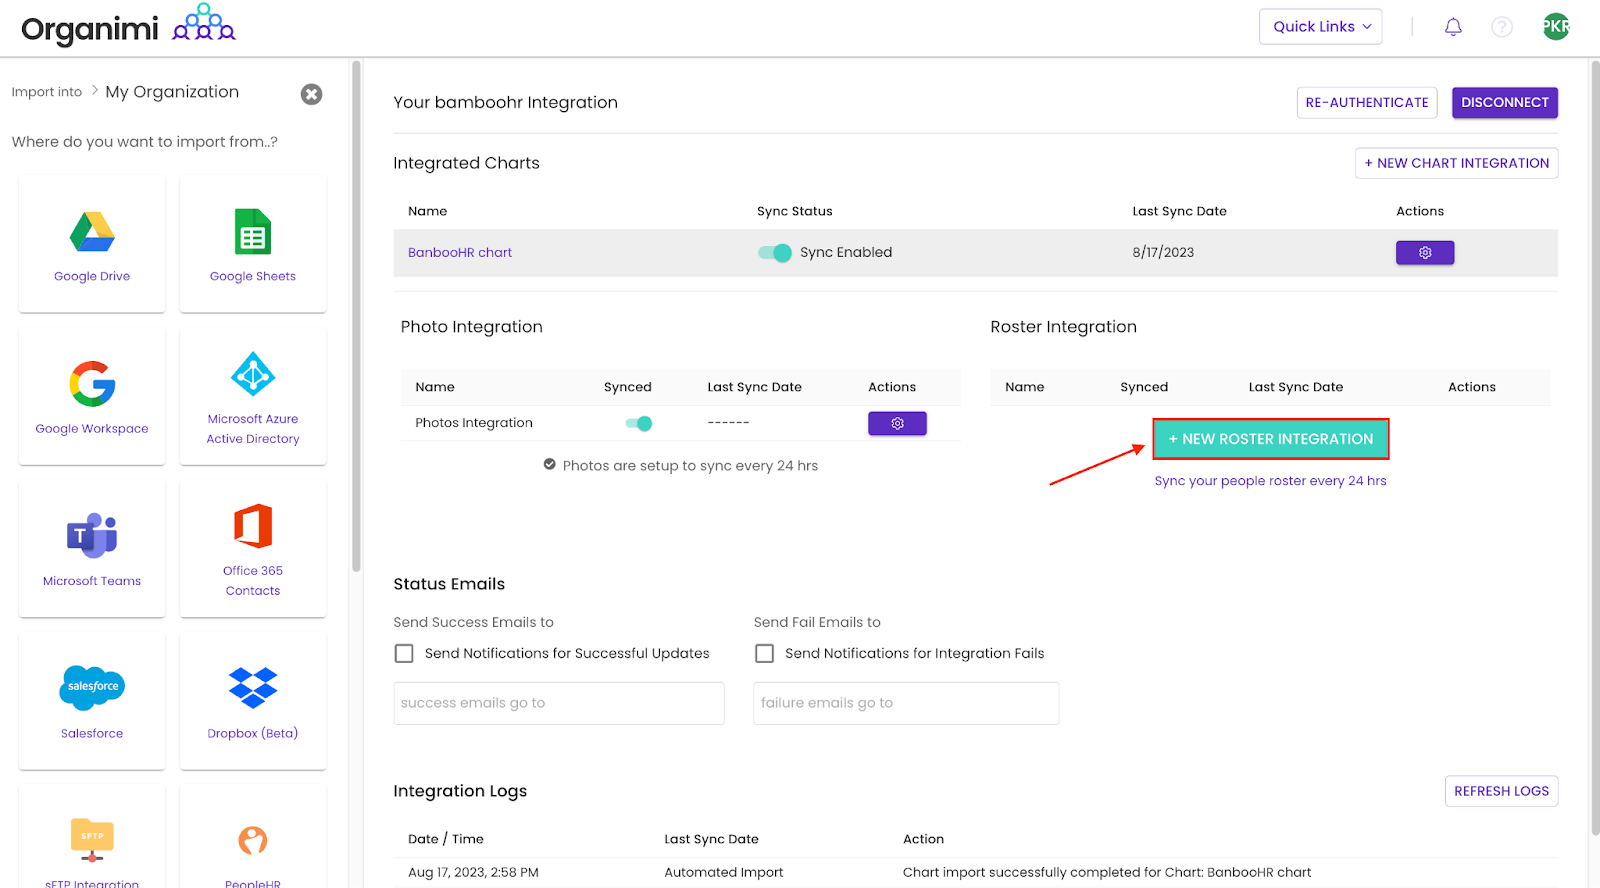Viewport: 1600px width, 888px height.
Task: Click the 8/17/2023 last sync date
Action: pos(1163,253)
